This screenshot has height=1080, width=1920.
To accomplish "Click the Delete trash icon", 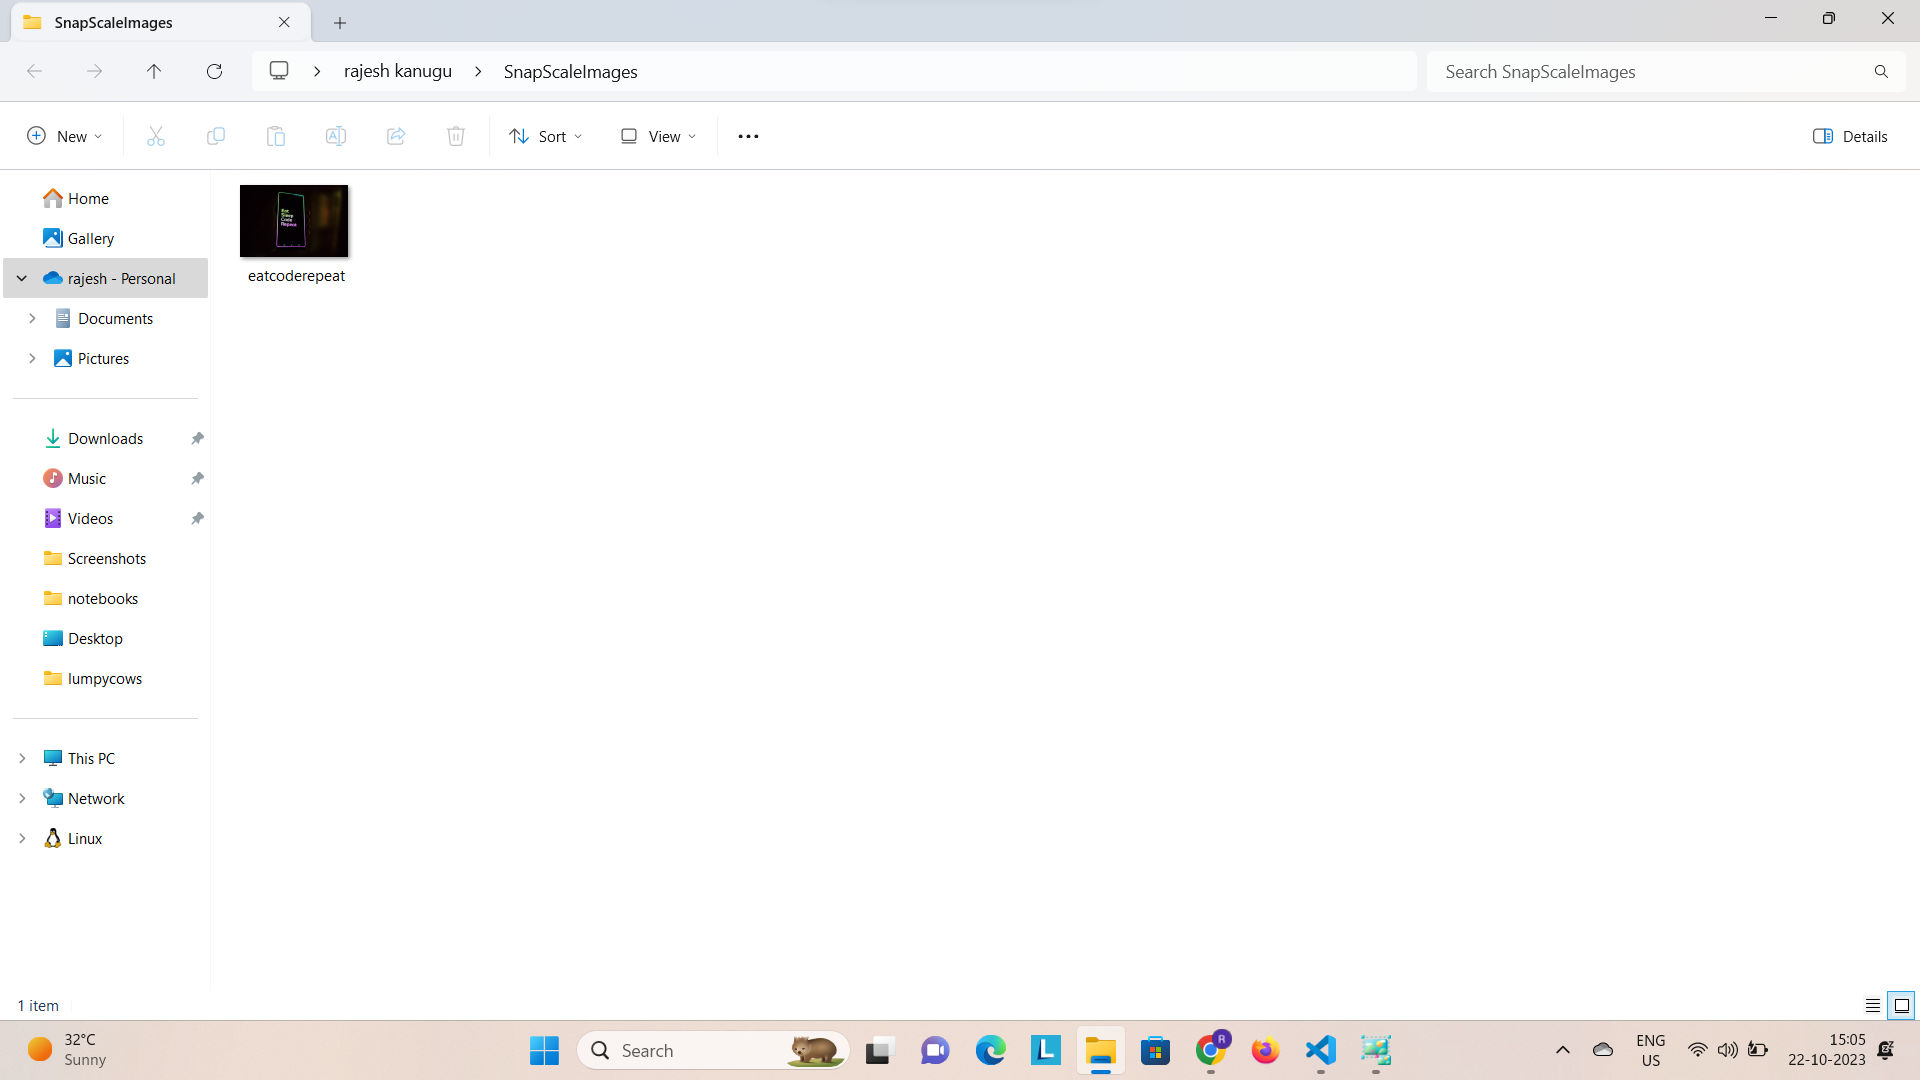I will point(456,136).
